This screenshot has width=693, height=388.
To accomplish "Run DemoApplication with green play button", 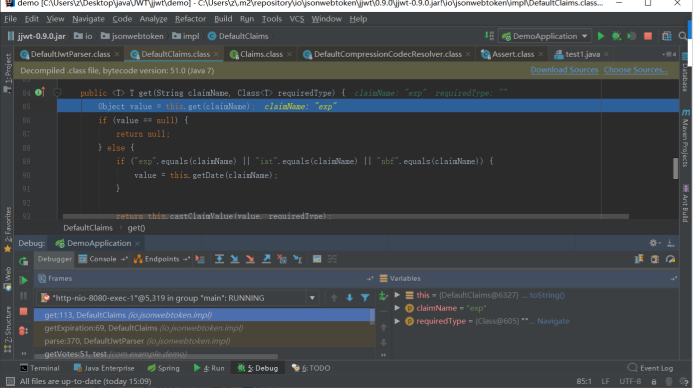I will click(601, 36).
